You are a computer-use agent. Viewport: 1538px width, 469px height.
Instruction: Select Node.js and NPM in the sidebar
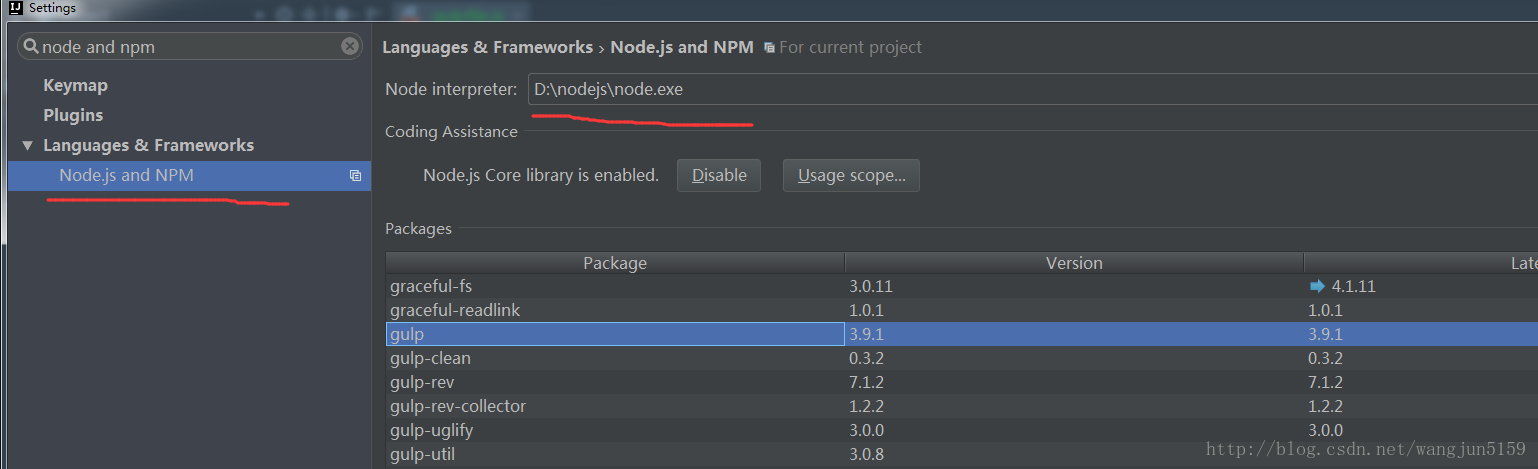click(x=127, y=176)
